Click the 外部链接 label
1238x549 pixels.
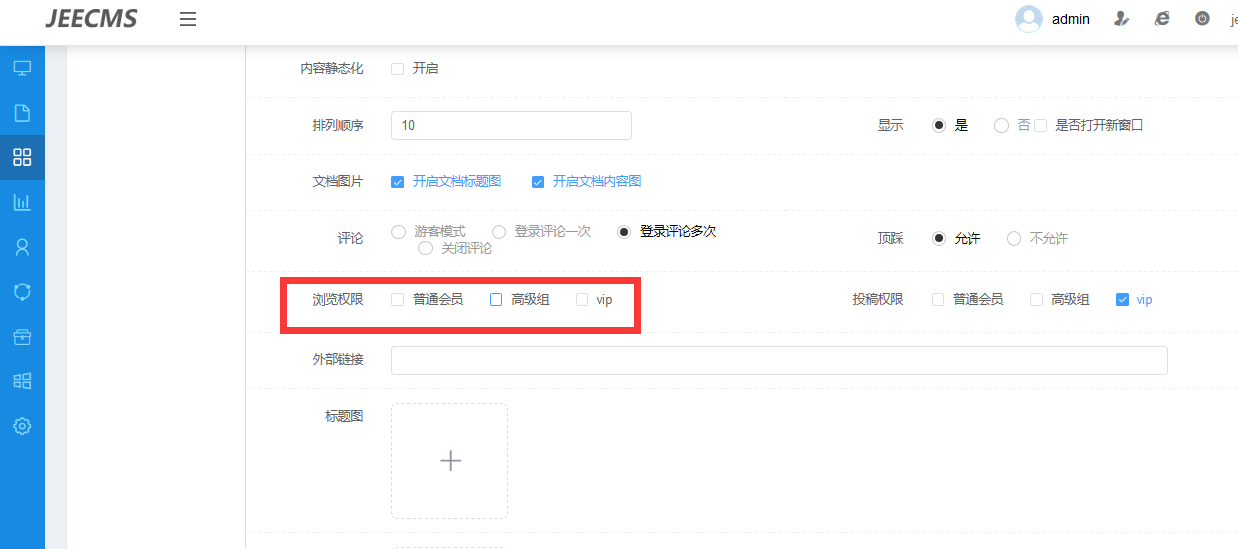pos(338,360)
